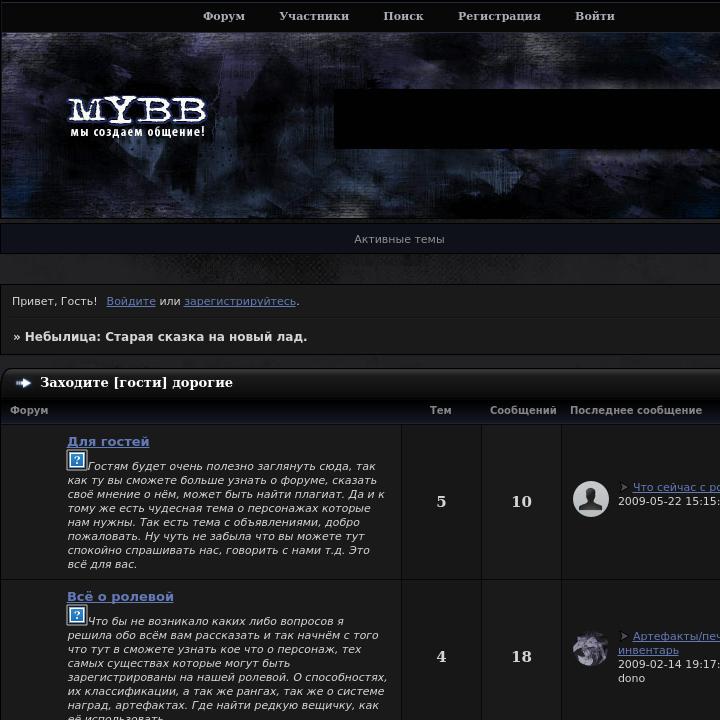720x720 pixels.
Task: Click username dono in last post
Action: (631, 678)
